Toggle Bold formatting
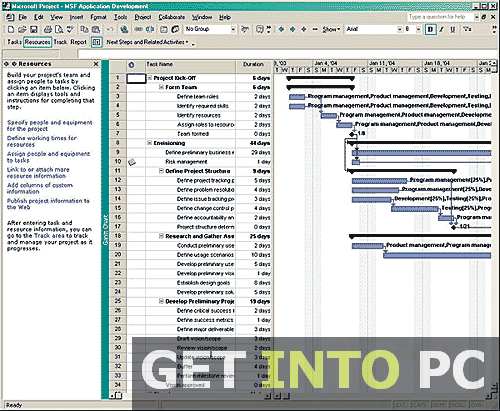The height and width of the screenshot is (411, 500). [431, 29]
